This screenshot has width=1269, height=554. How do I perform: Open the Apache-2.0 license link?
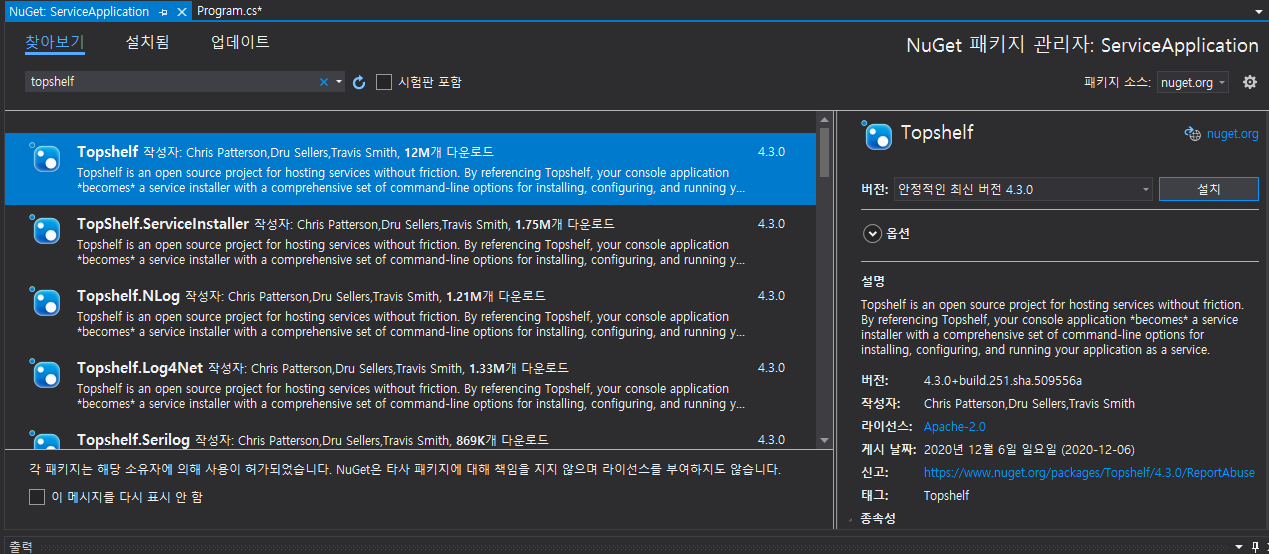pos(954,426)
